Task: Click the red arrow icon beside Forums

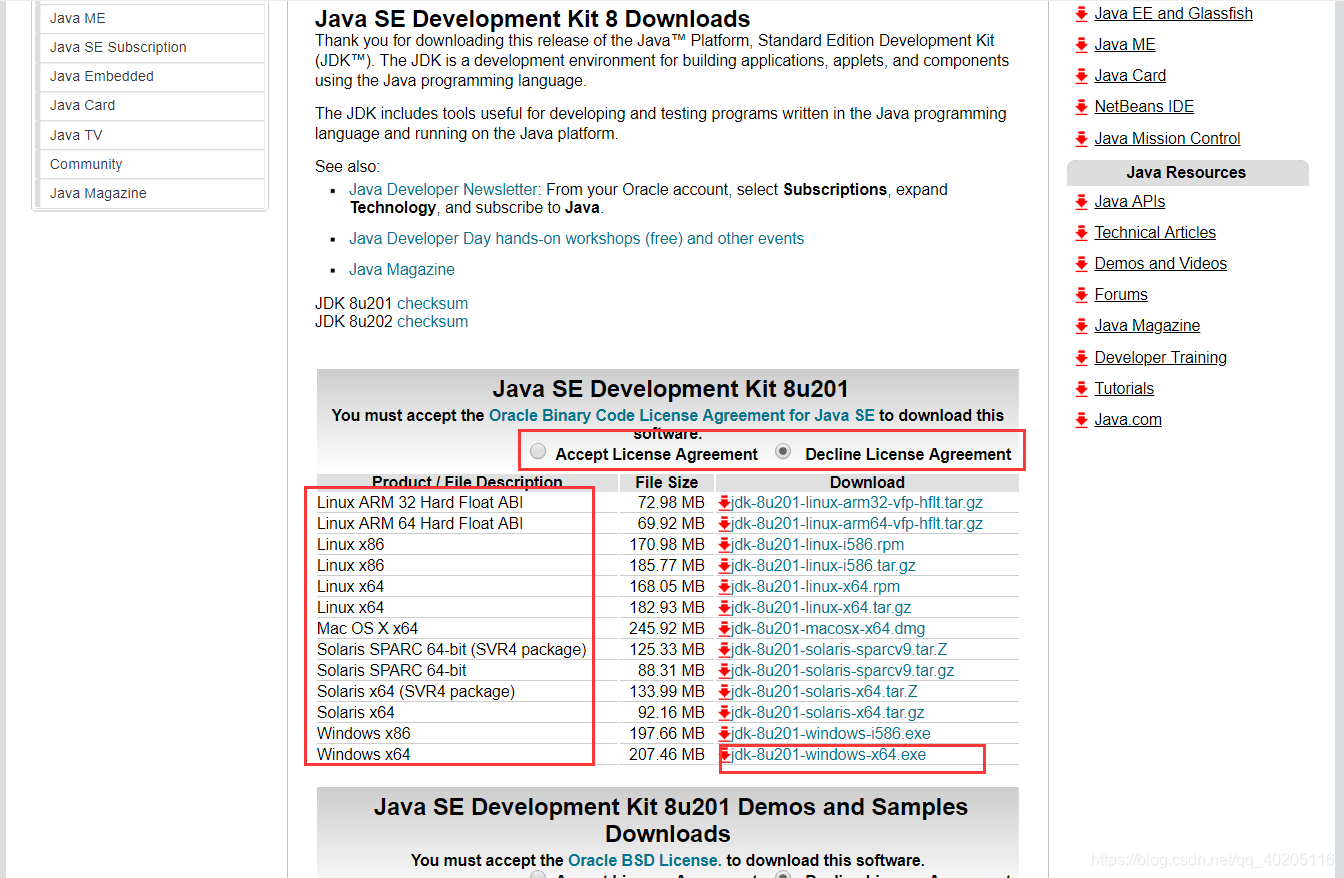Action: point(1081,295)
